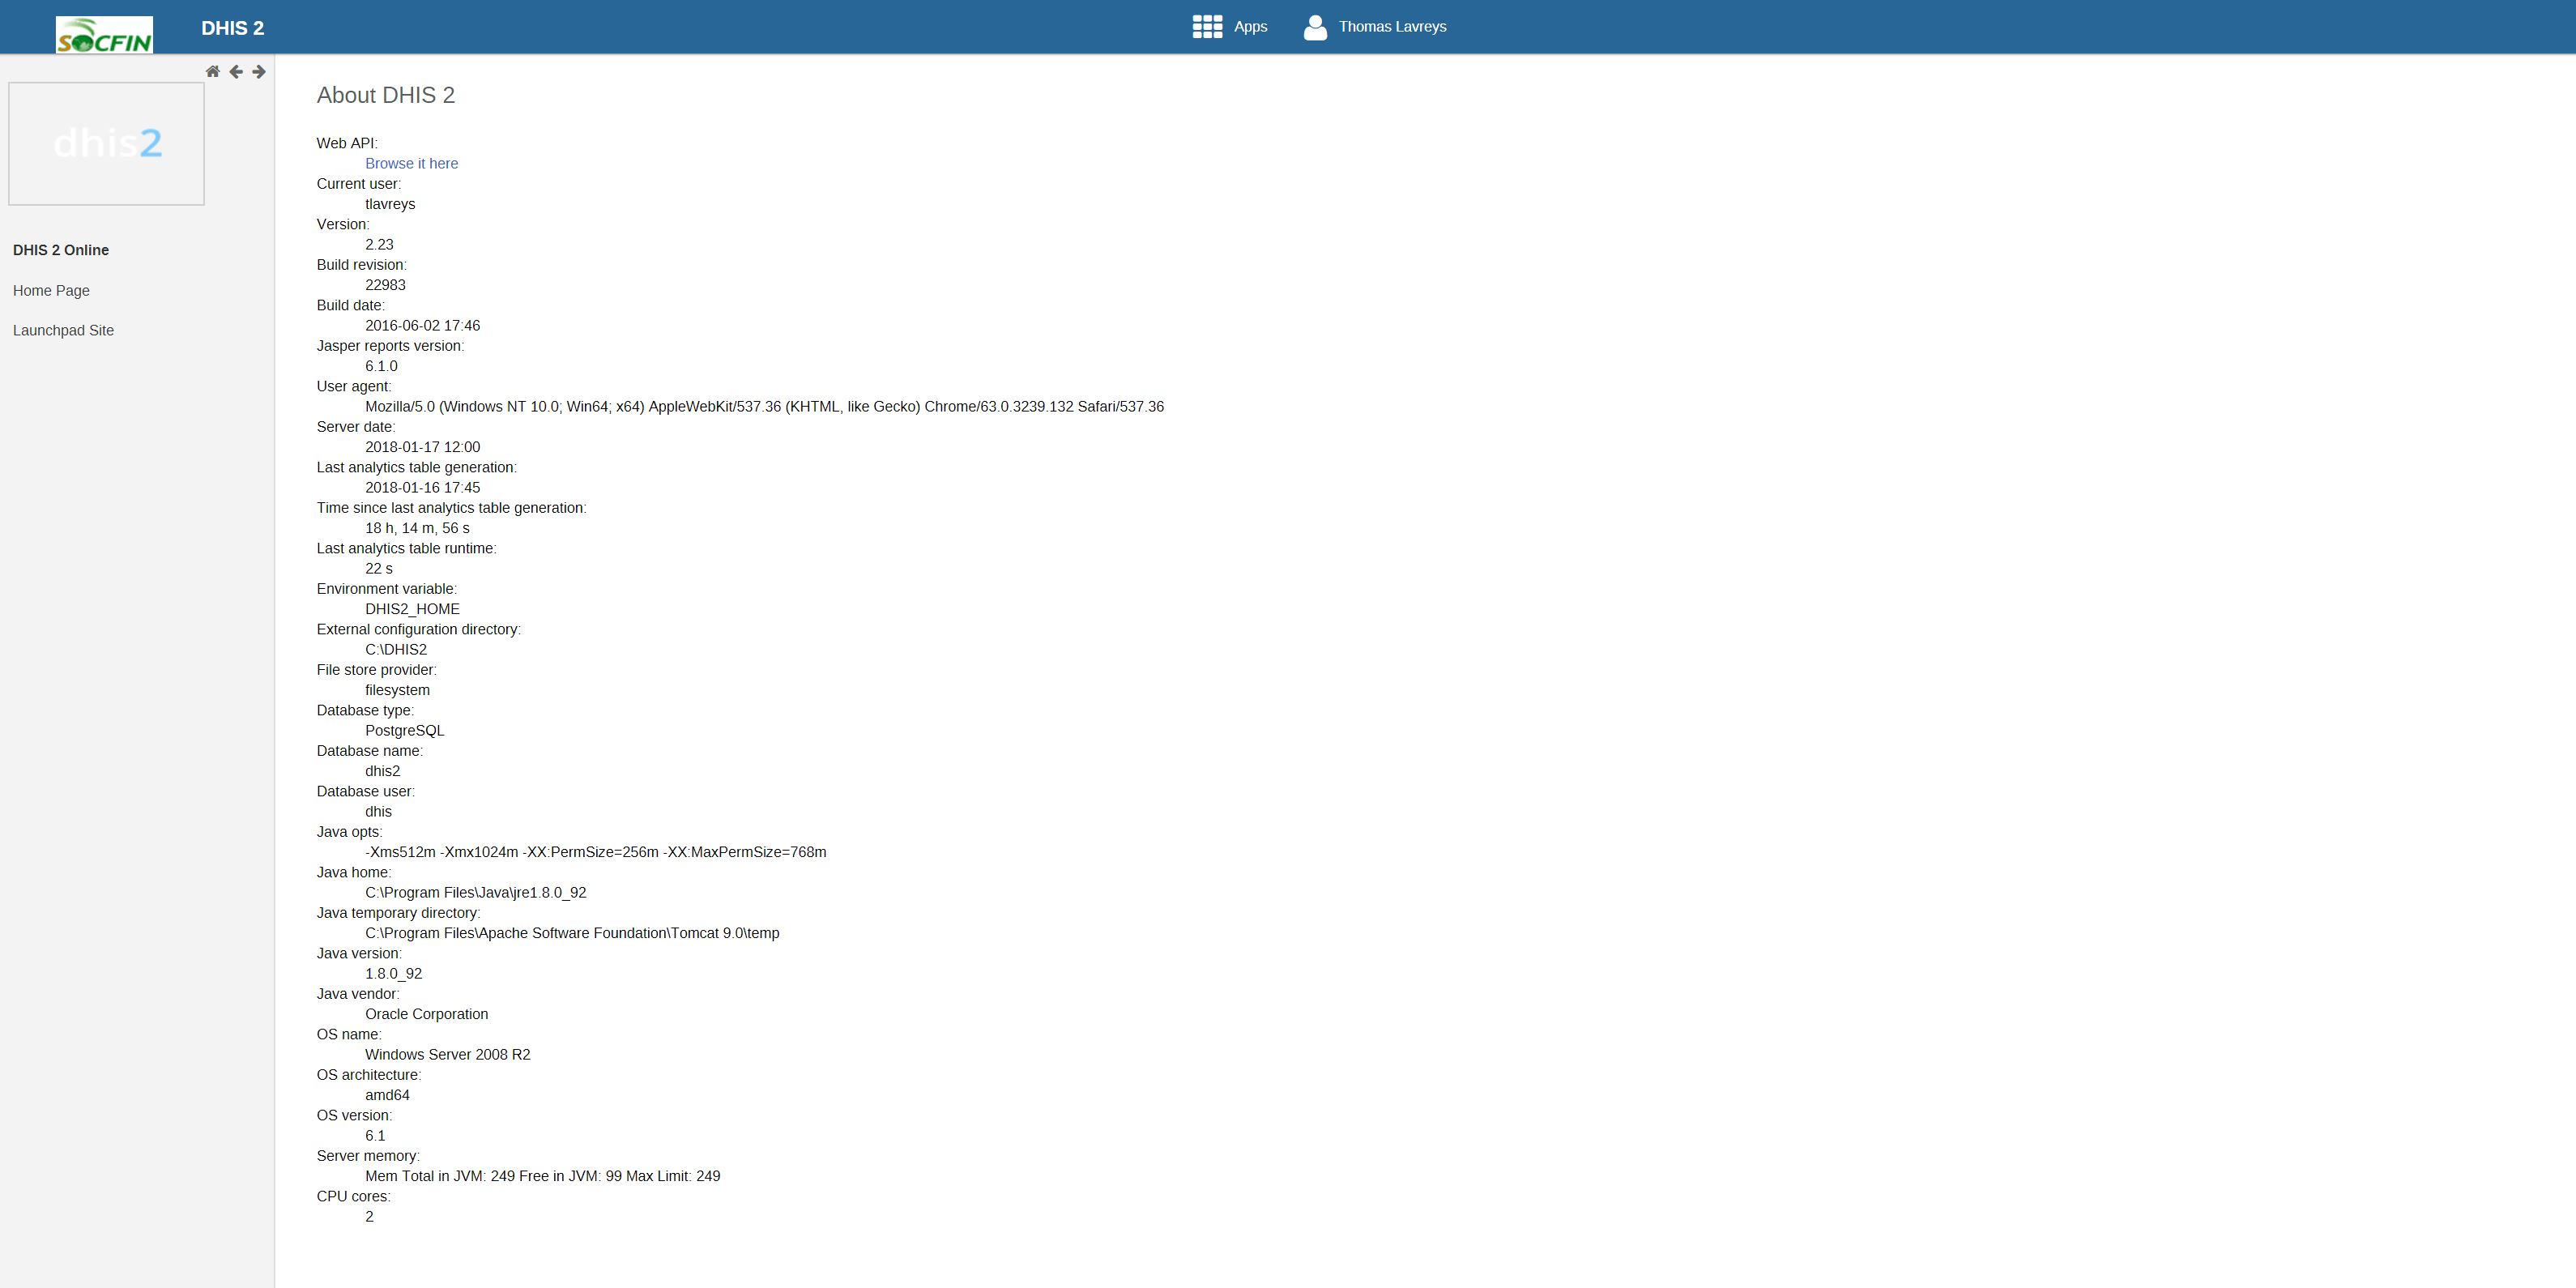This screenshot has width=2576, height=1288.
Task: Click the home icon in sidebar
Action: (x=212, y=72)
